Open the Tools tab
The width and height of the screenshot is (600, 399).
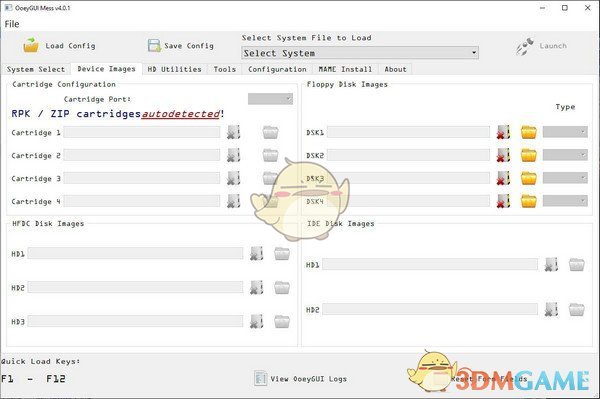tap(225, 69)
